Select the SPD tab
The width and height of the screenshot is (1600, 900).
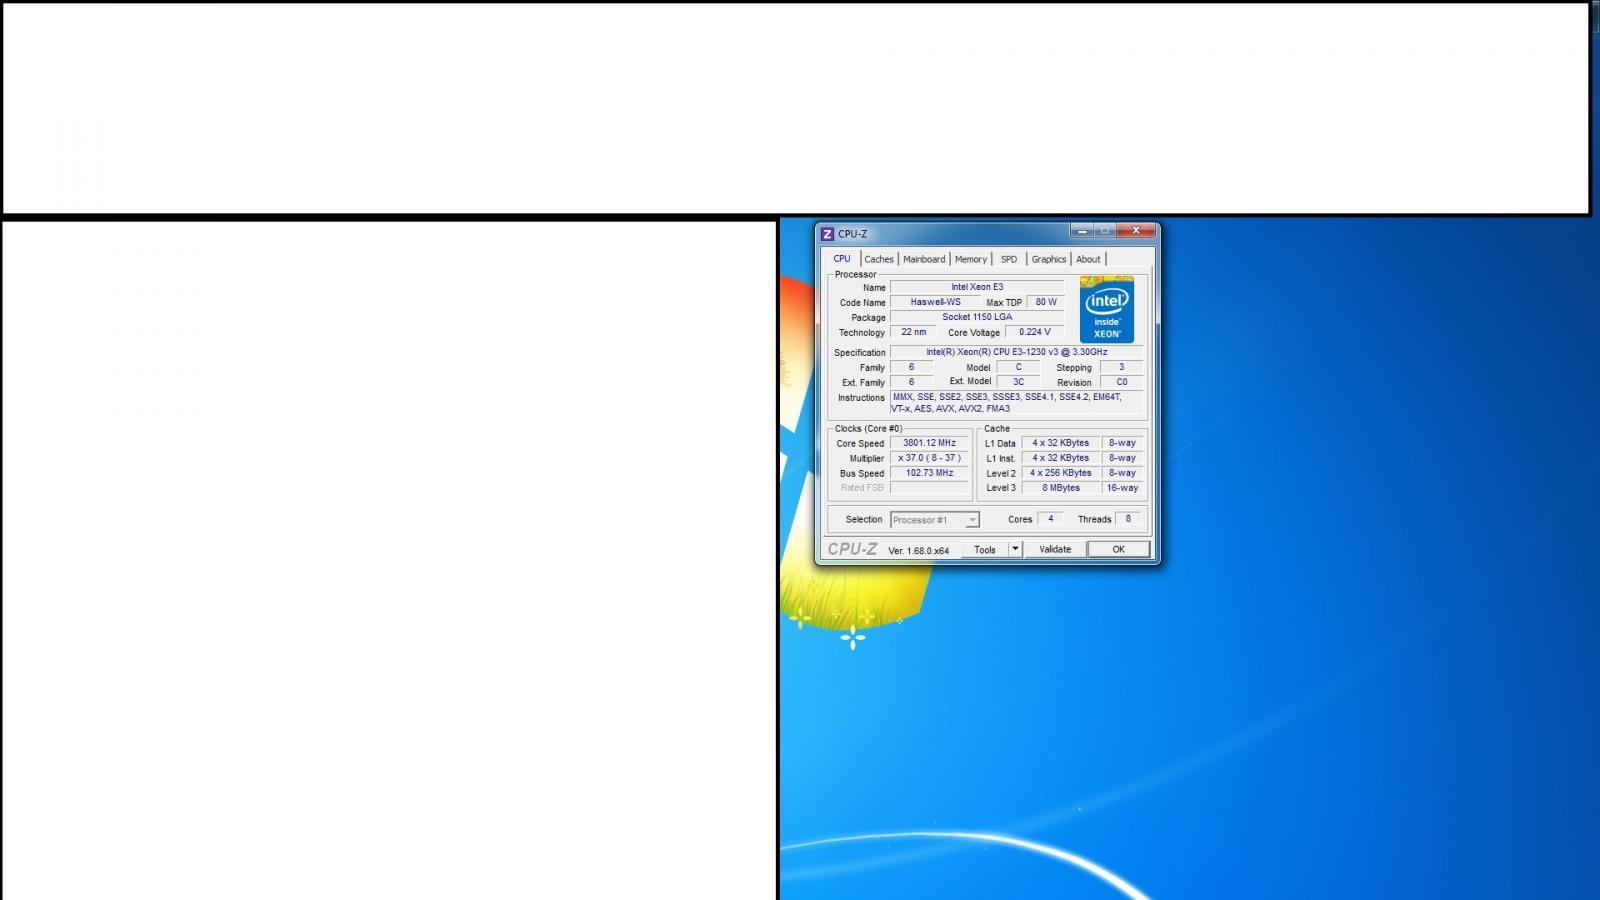click(1009, 260)
